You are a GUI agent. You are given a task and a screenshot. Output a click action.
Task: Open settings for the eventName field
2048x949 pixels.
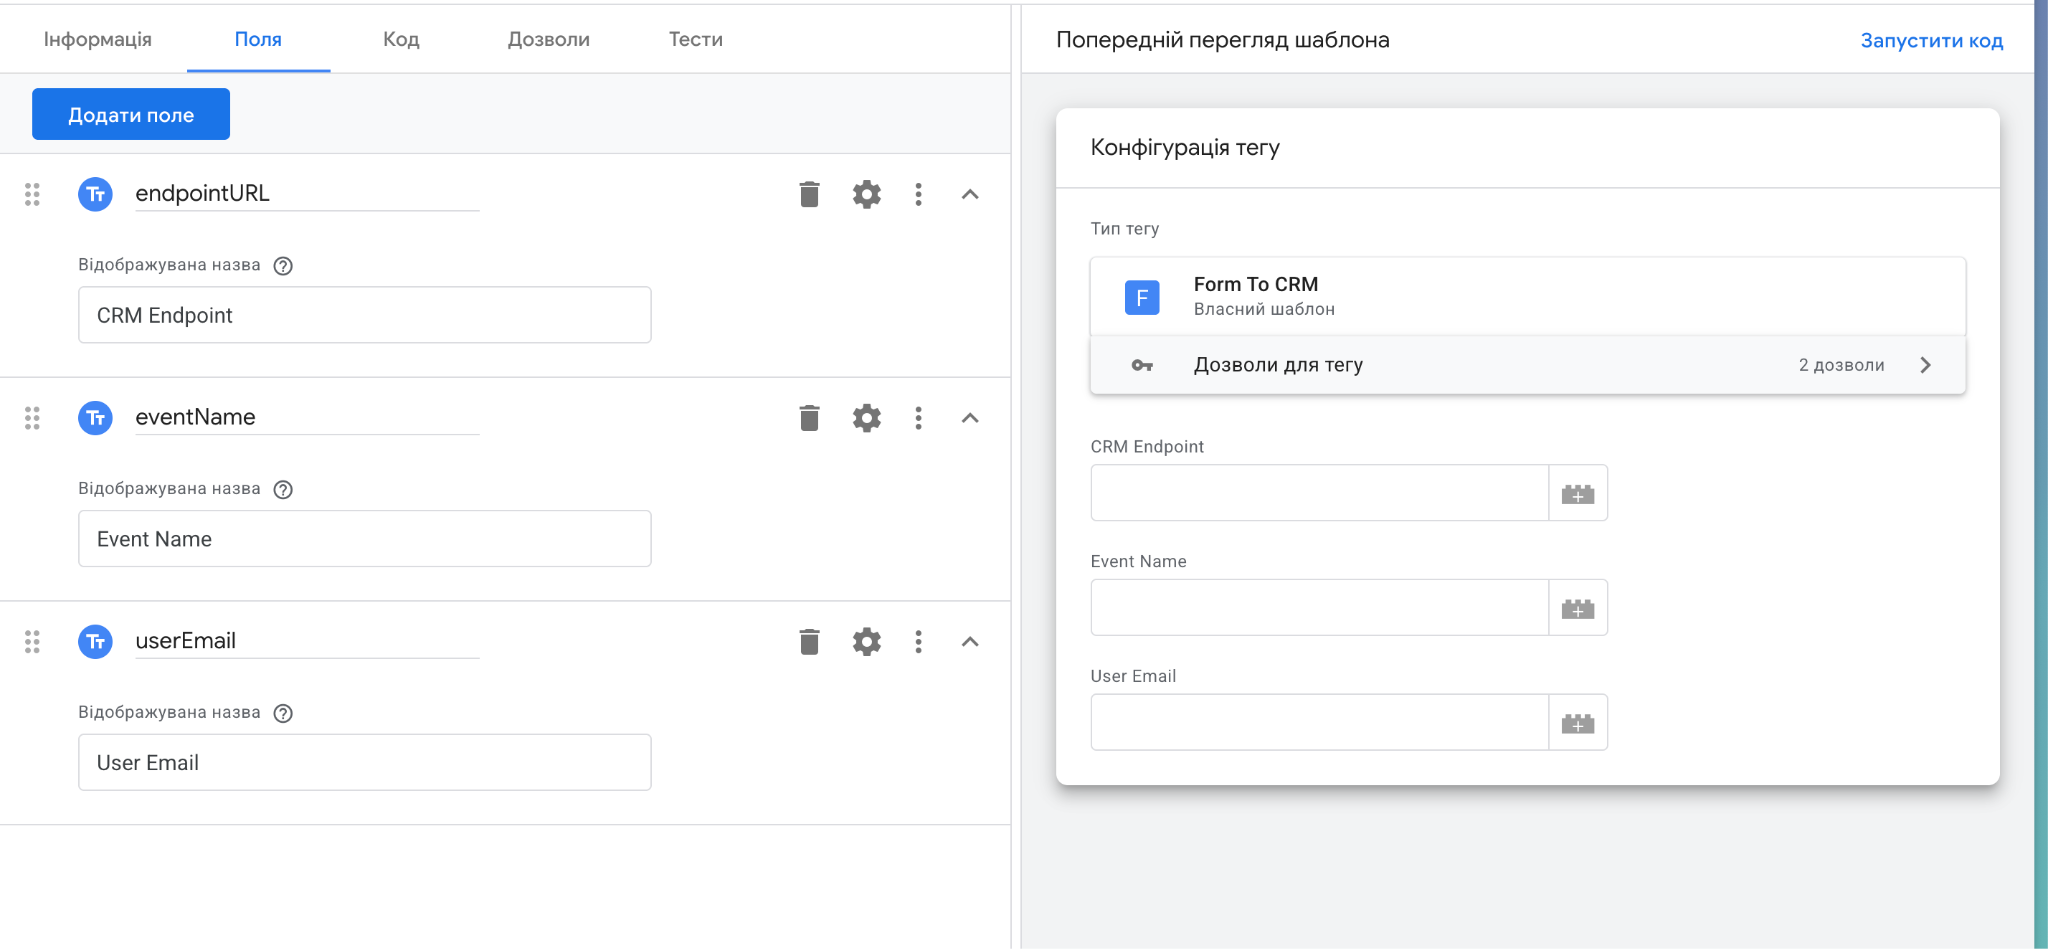(x=867, y=418)
